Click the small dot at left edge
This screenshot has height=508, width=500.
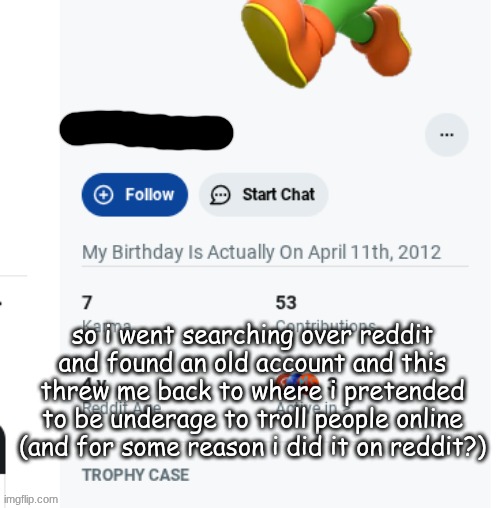pos(1,303)
